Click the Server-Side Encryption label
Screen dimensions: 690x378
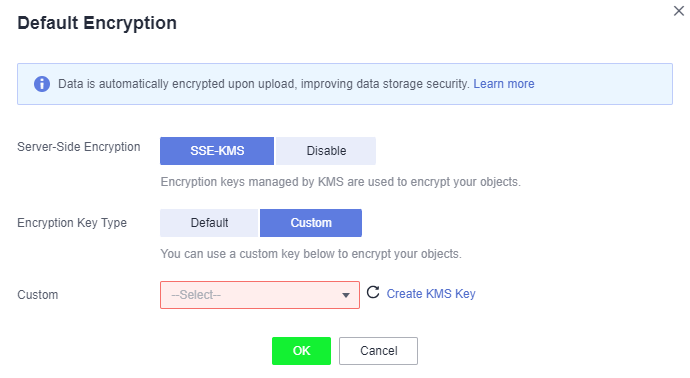pos(79,147)
